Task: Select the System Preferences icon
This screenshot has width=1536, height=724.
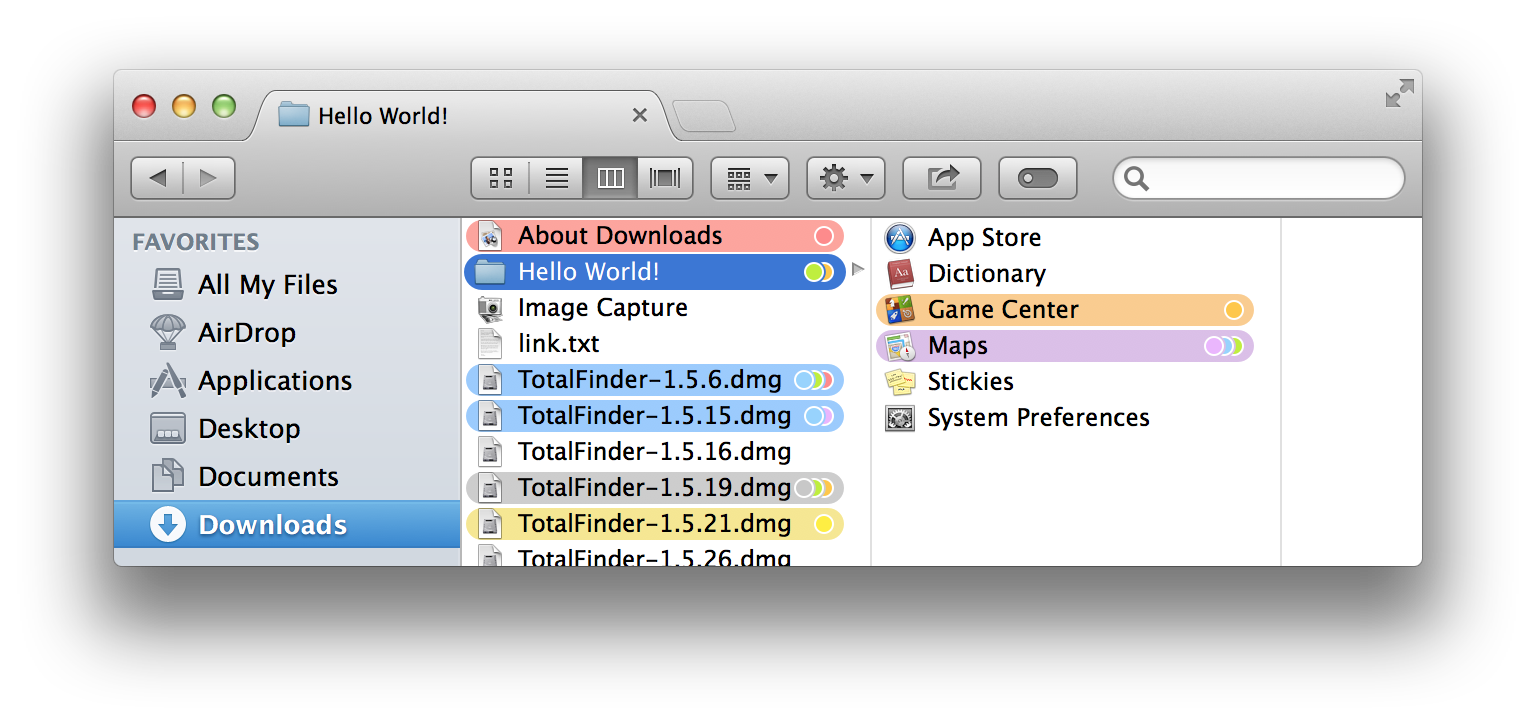Action: [x=900, y=418]
